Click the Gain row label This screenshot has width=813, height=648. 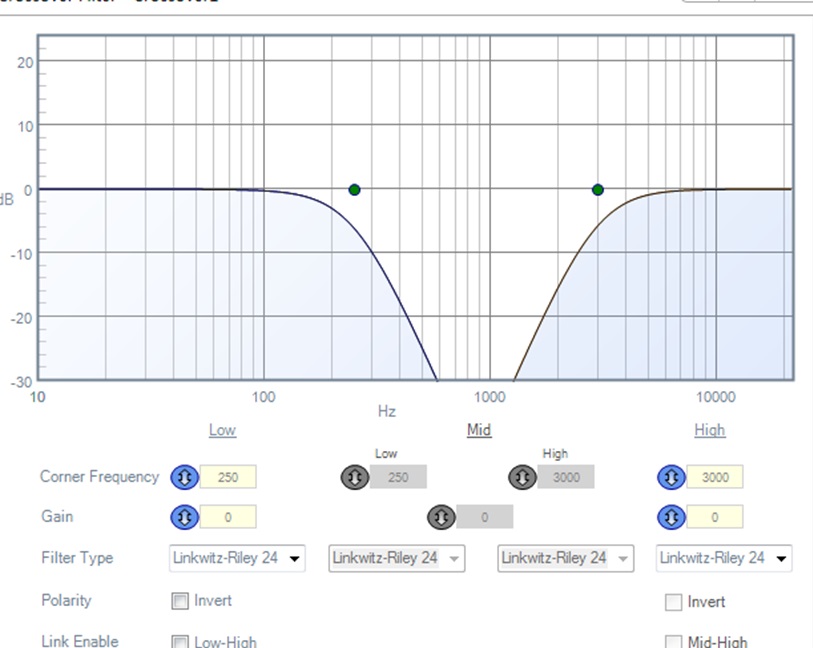click(57, 516)
